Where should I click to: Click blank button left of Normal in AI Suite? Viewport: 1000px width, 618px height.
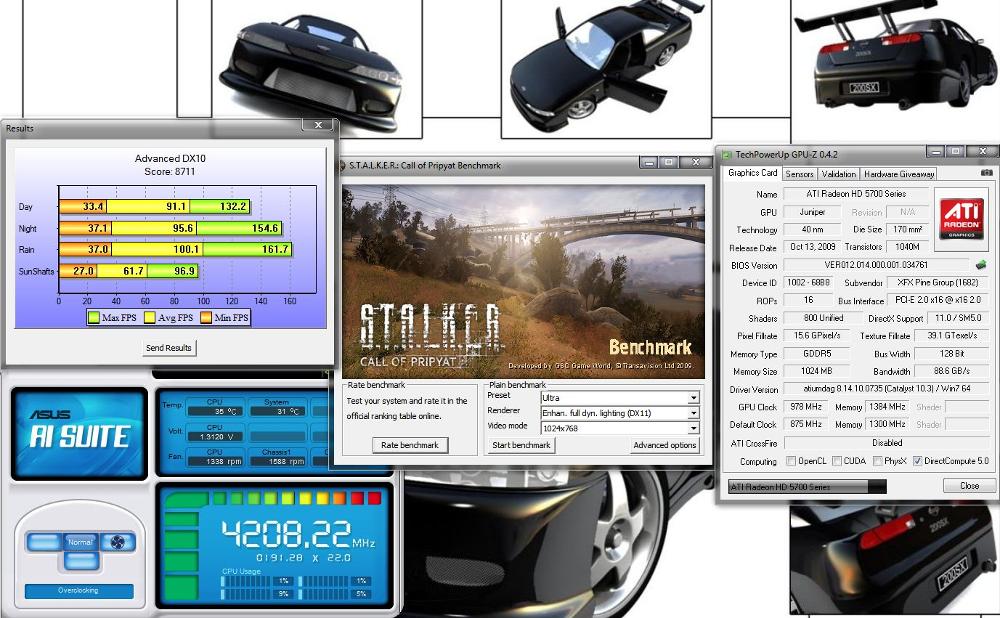(x=43, y=542)
